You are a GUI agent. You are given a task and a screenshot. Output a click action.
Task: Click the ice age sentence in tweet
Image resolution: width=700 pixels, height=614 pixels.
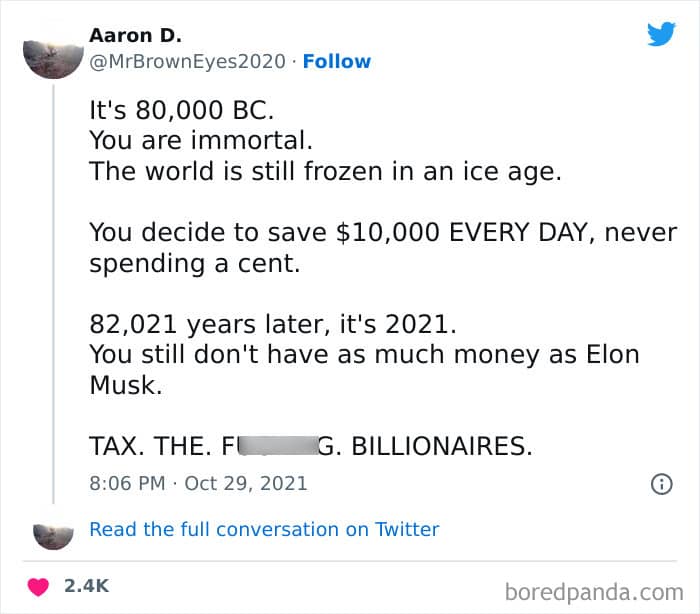325,171
